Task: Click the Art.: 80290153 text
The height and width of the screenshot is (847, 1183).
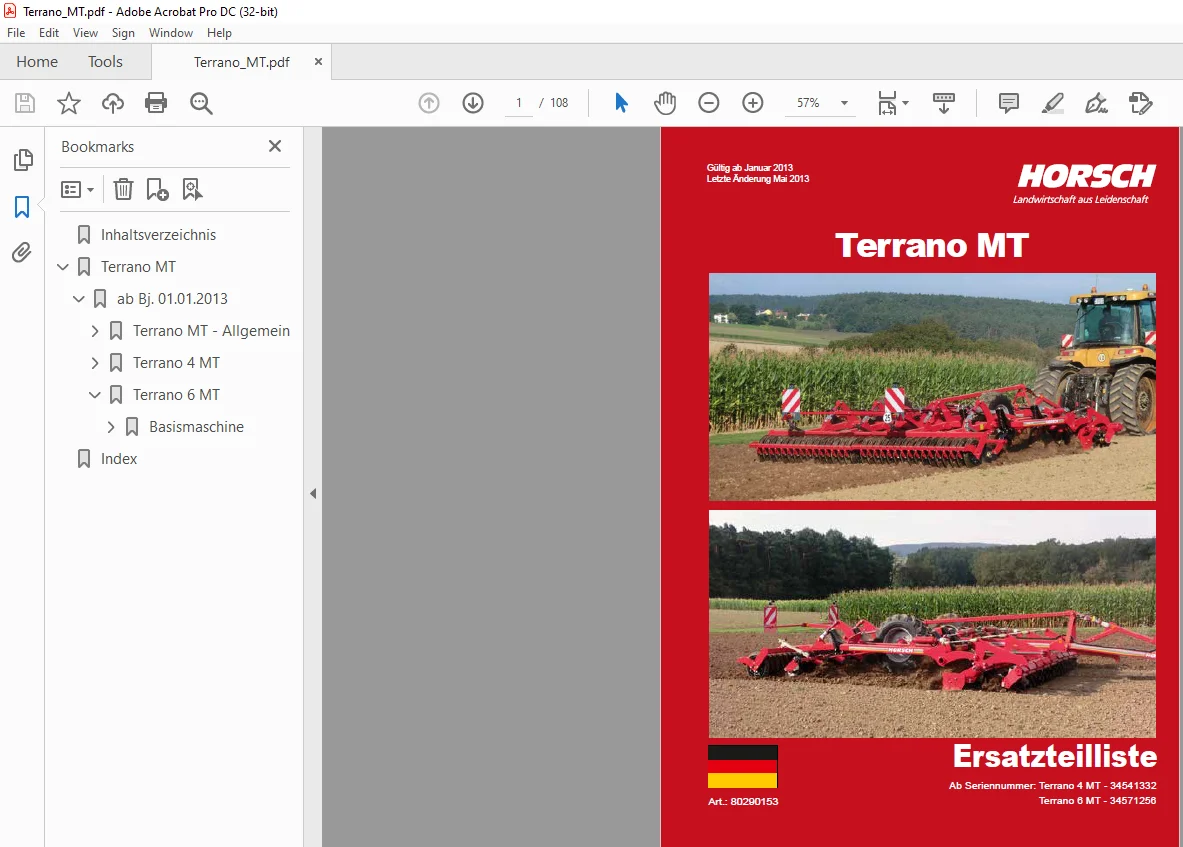Action: [743, 802]
